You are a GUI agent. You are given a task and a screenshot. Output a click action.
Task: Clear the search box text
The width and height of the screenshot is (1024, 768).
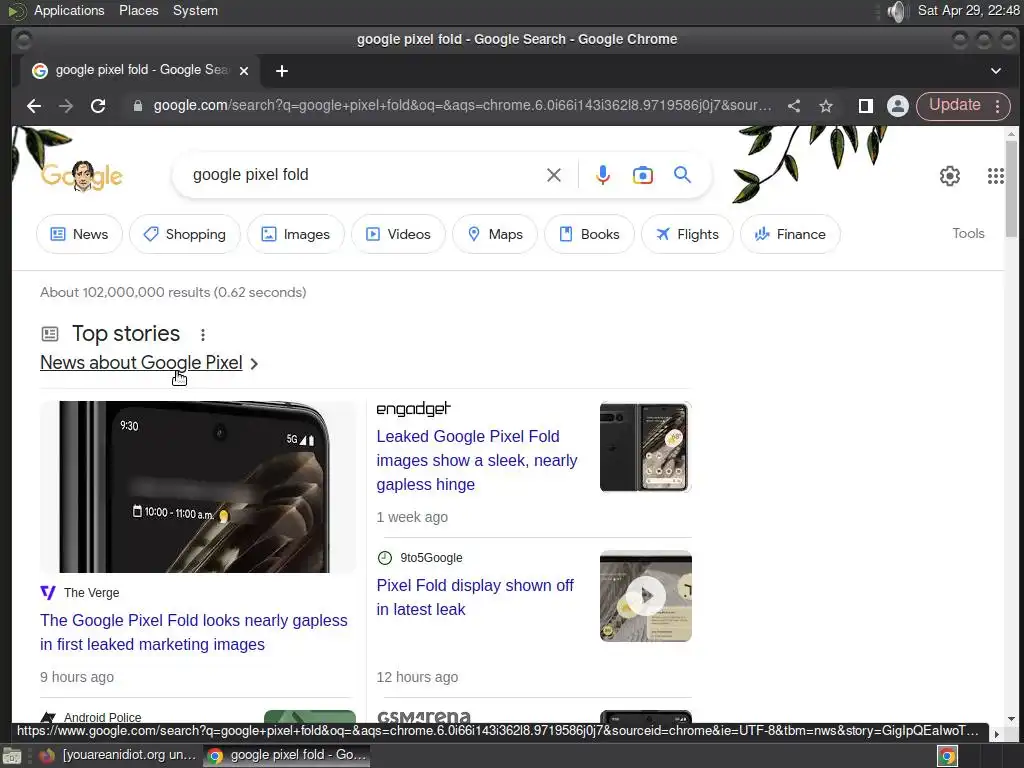(554, 175)
